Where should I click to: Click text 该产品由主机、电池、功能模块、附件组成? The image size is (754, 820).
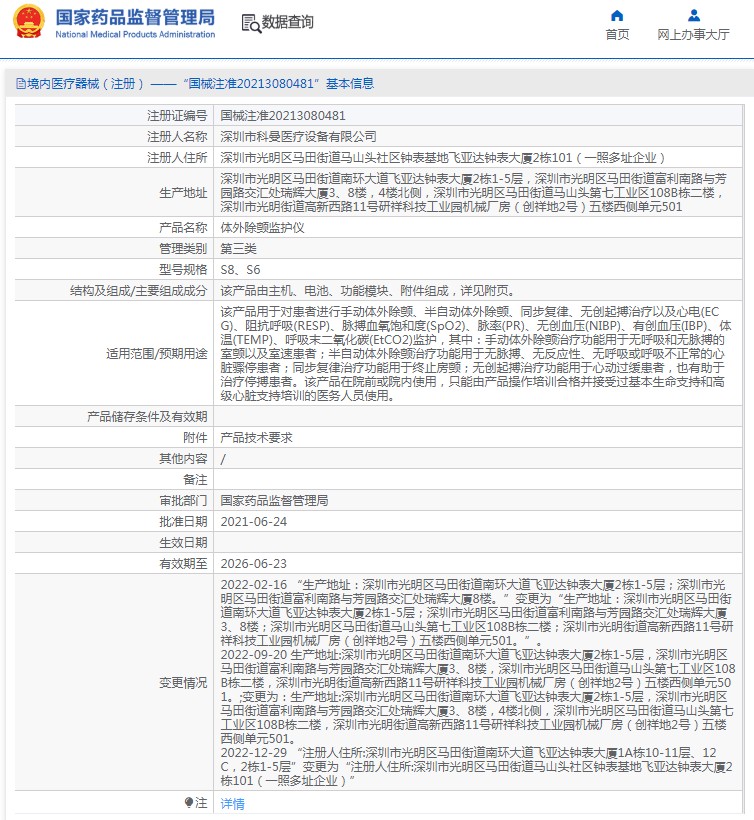(334, 291)
